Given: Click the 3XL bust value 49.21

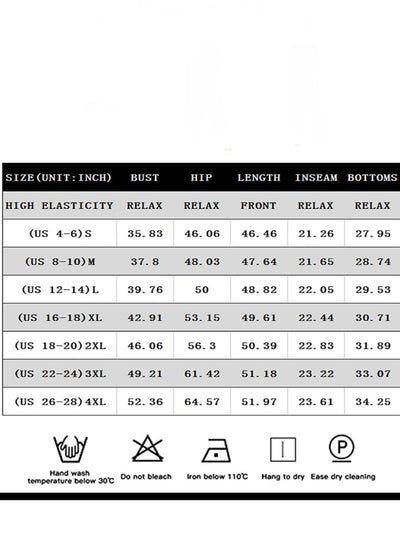Looking at the screenshot, I should point(145,374).
